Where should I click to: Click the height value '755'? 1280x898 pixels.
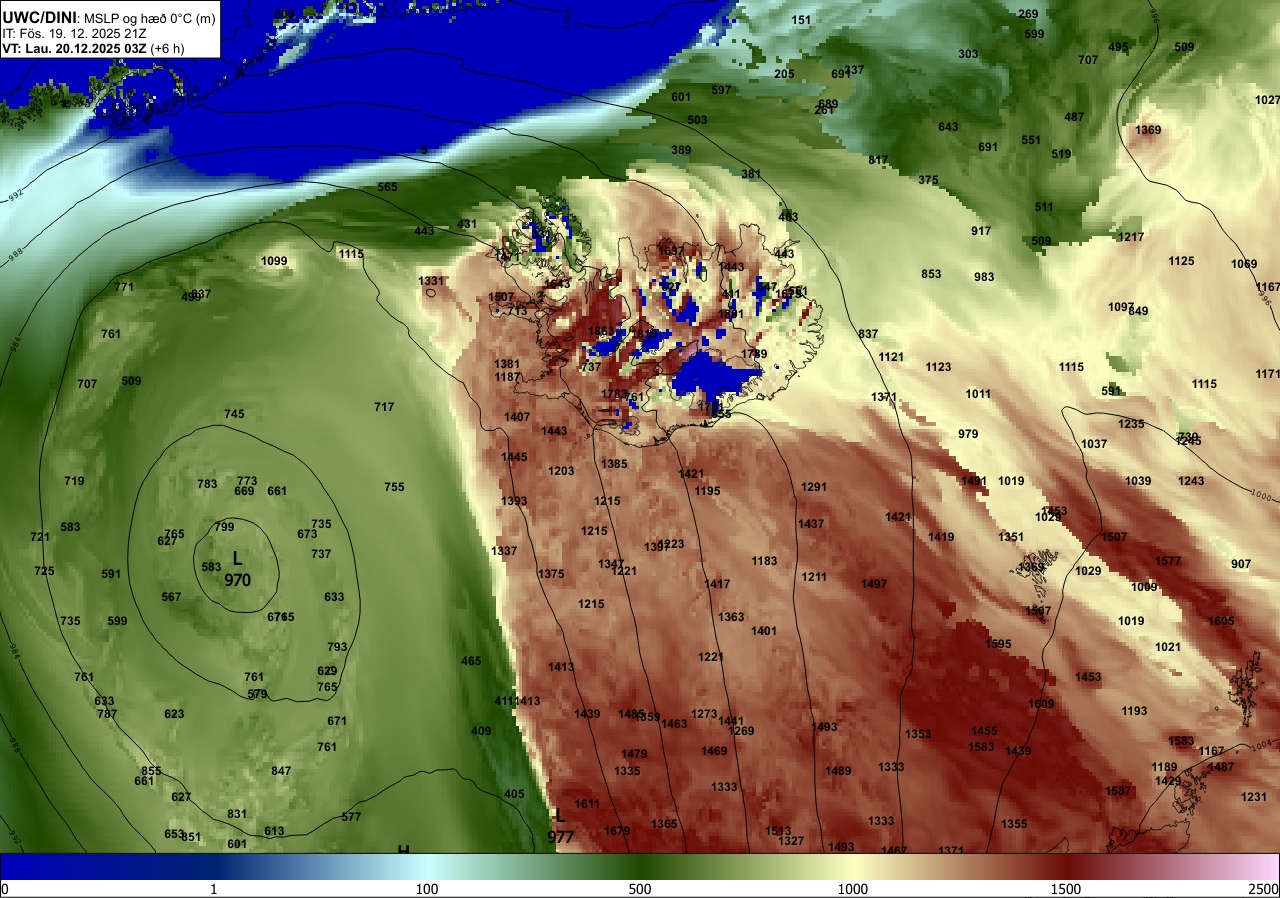[394, 487]
